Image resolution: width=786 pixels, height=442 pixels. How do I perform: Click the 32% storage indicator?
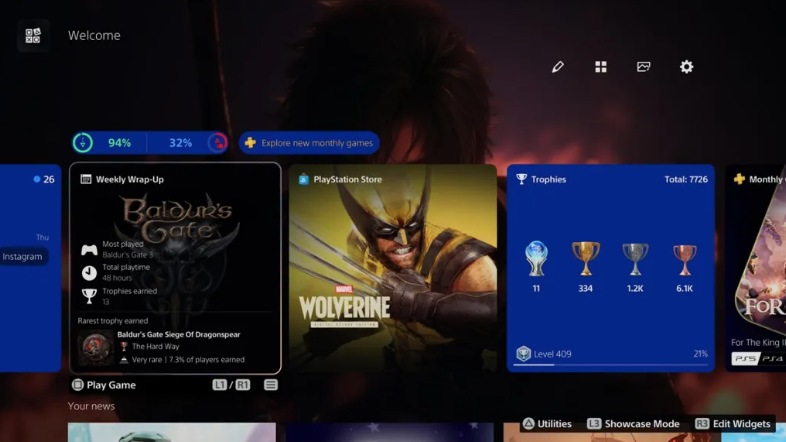180,143
